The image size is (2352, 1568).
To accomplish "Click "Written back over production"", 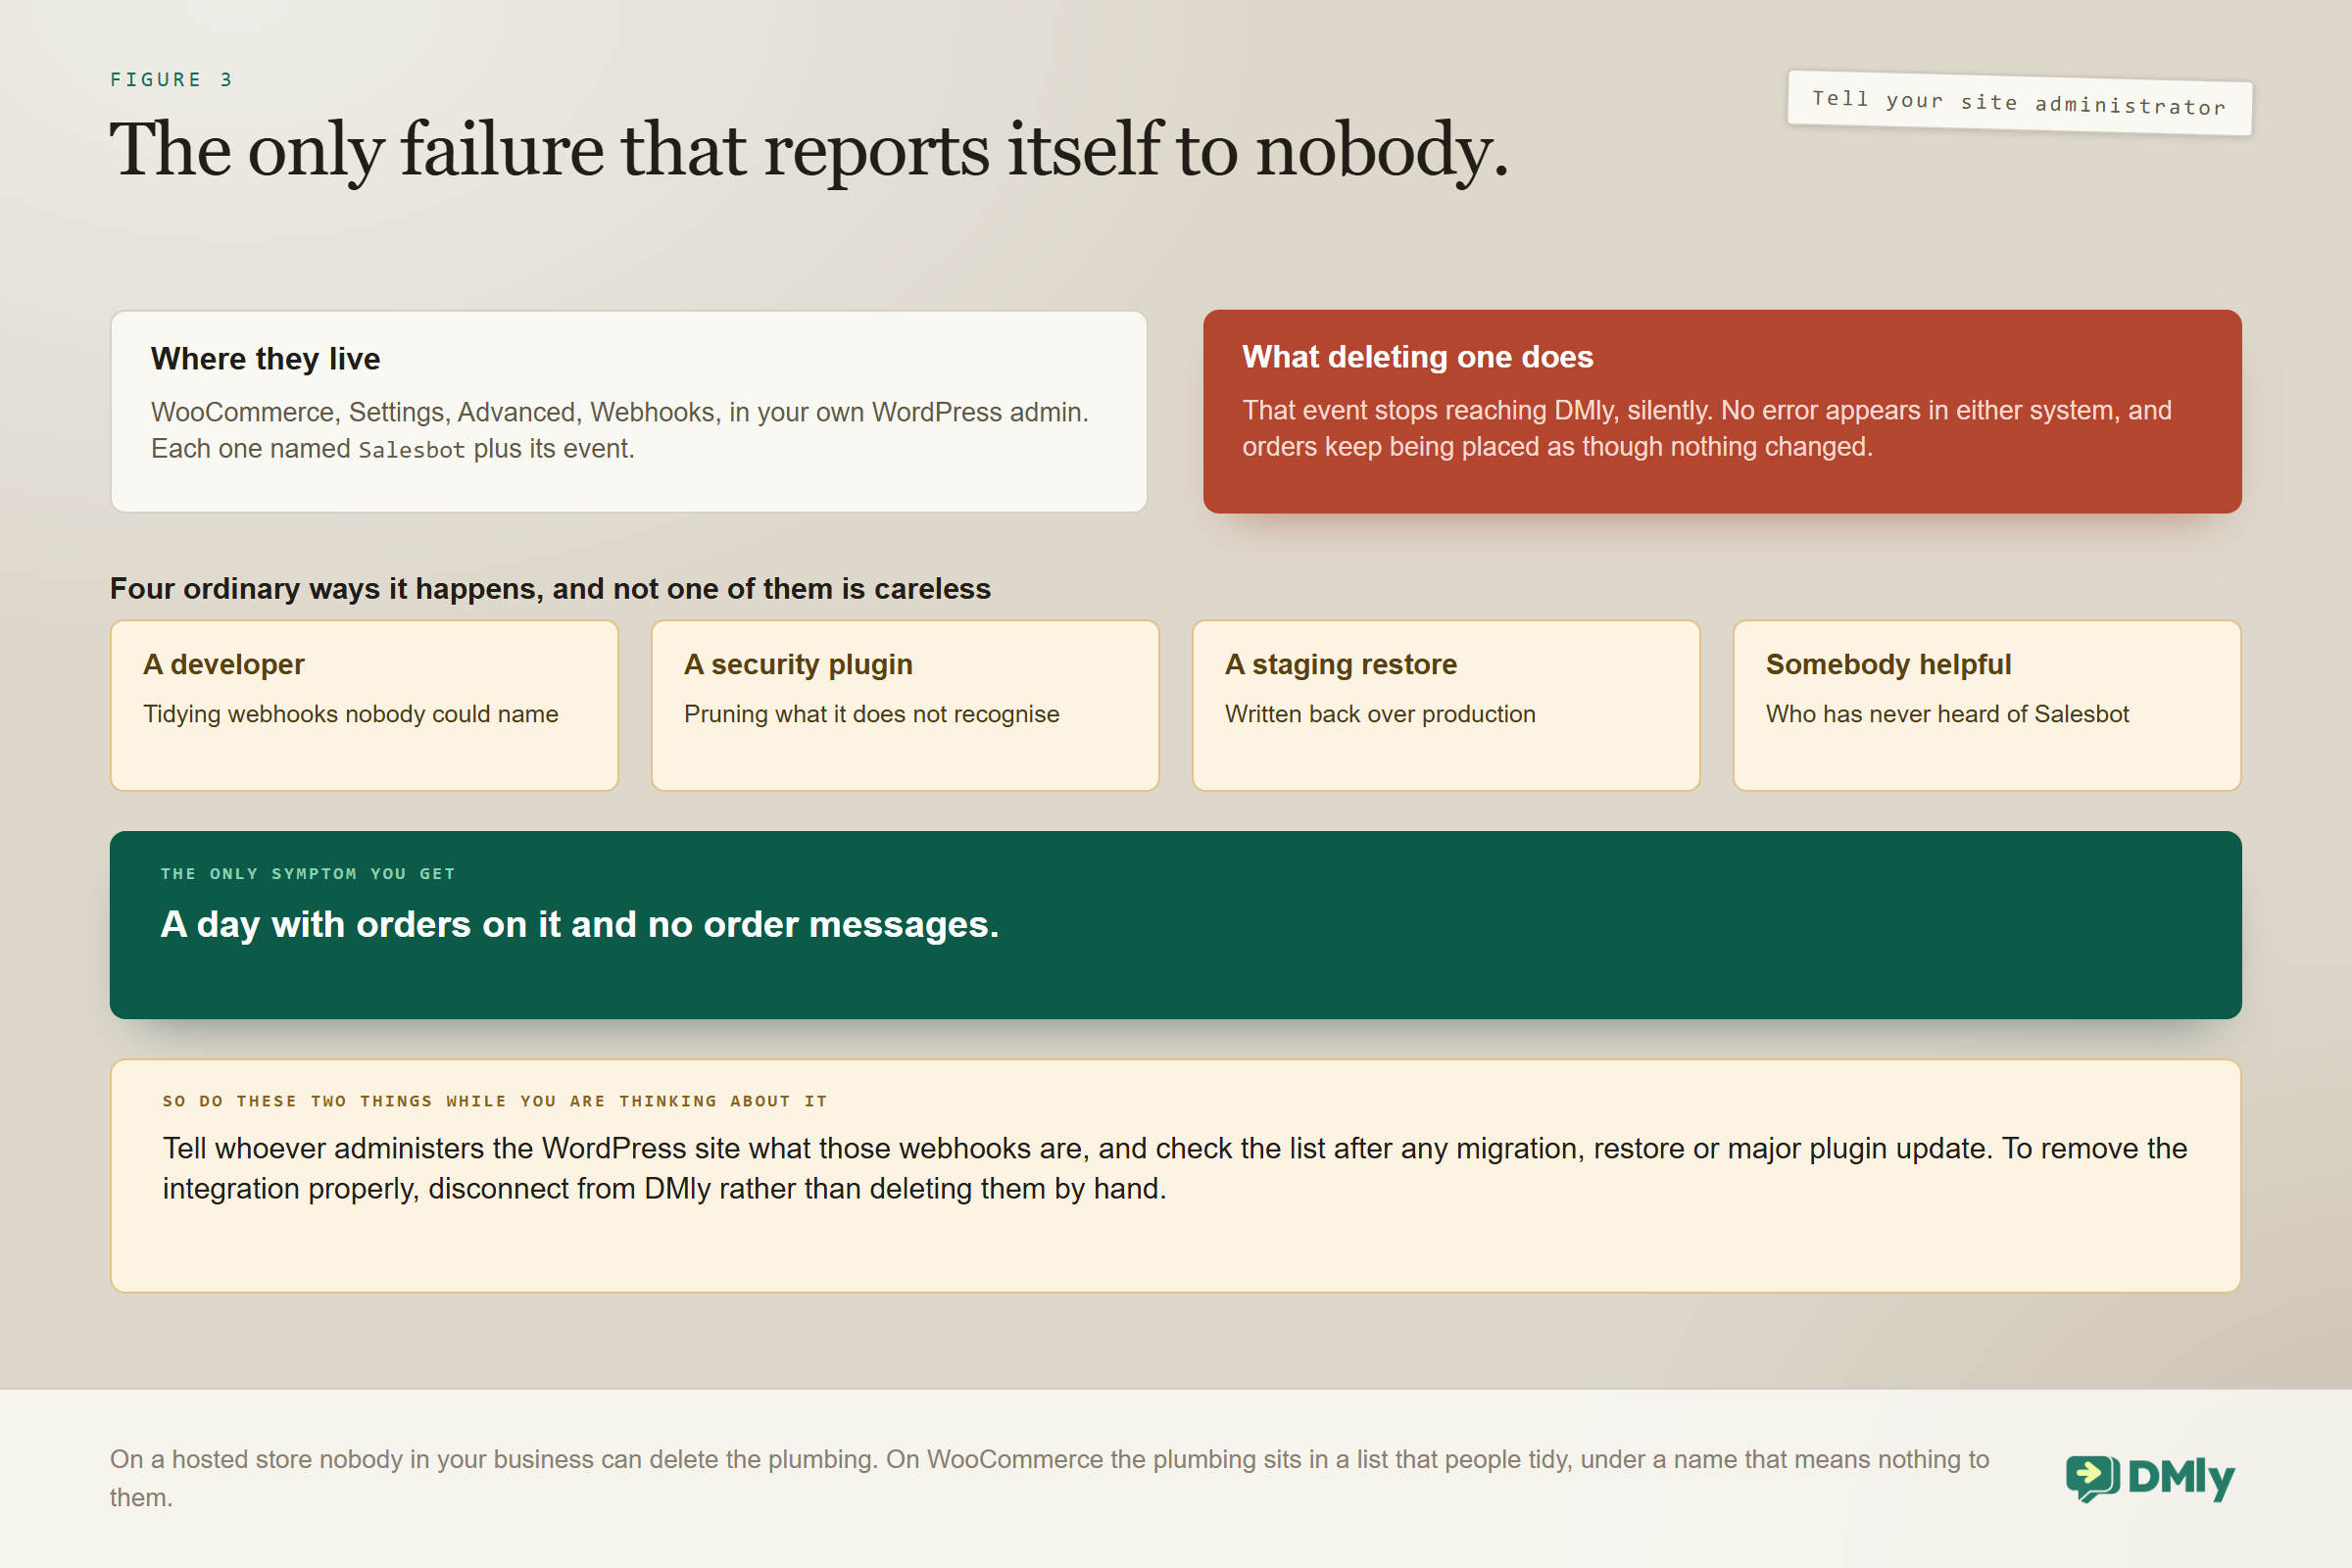I will (1380, 714).
